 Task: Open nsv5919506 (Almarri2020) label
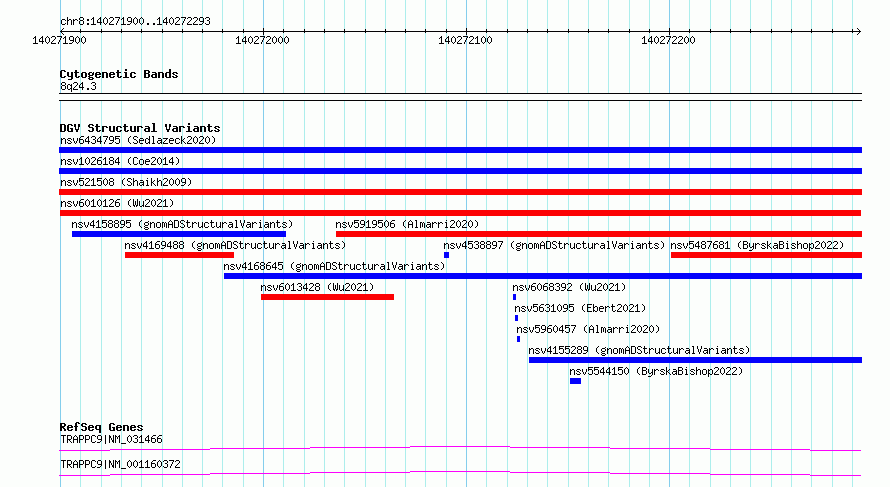tap(407, 224)
